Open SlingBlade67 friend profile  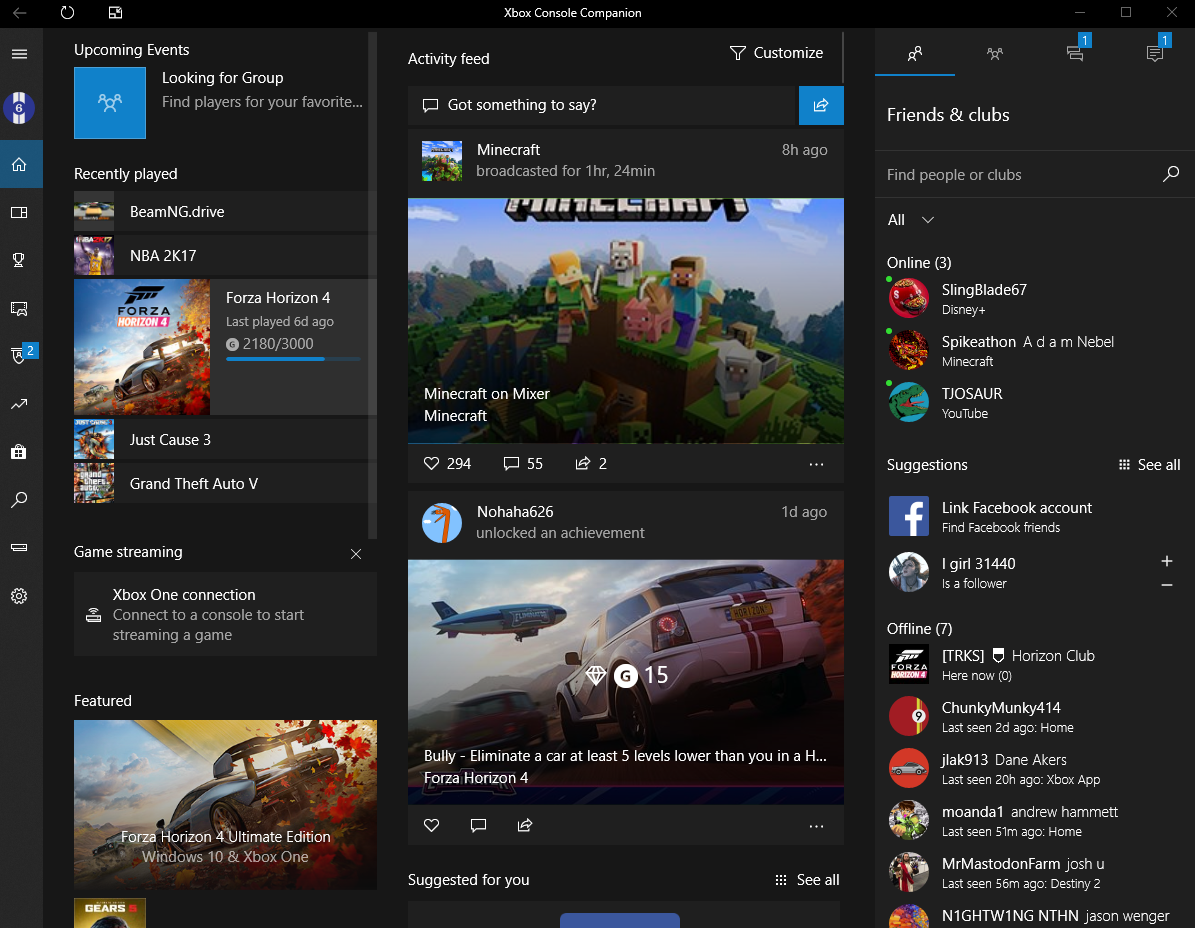pyautogui.click(x=1034, y=298)
